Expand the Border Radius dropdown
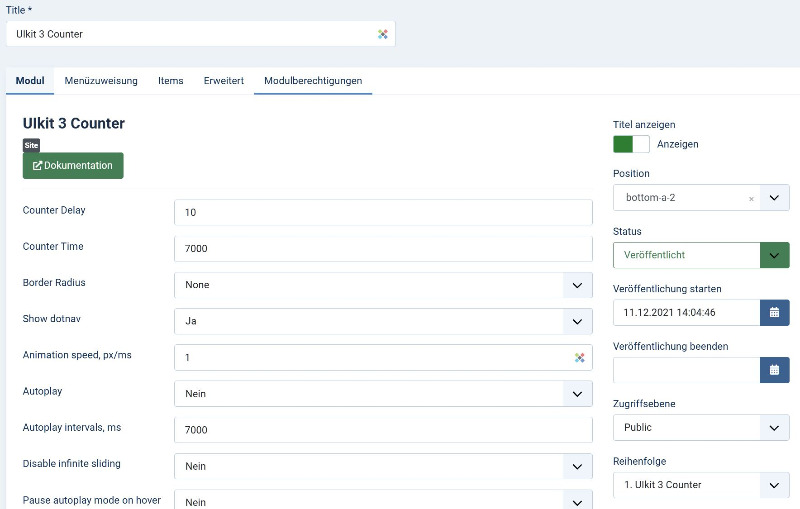The width and height of the screenshot is (800, 509). (x=576, y=285)
